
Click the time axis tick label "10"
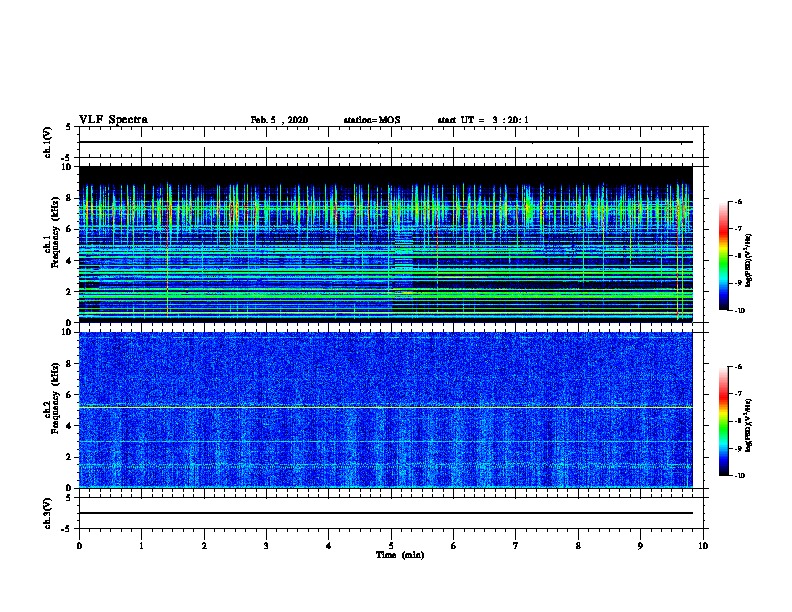pos(703,546)
